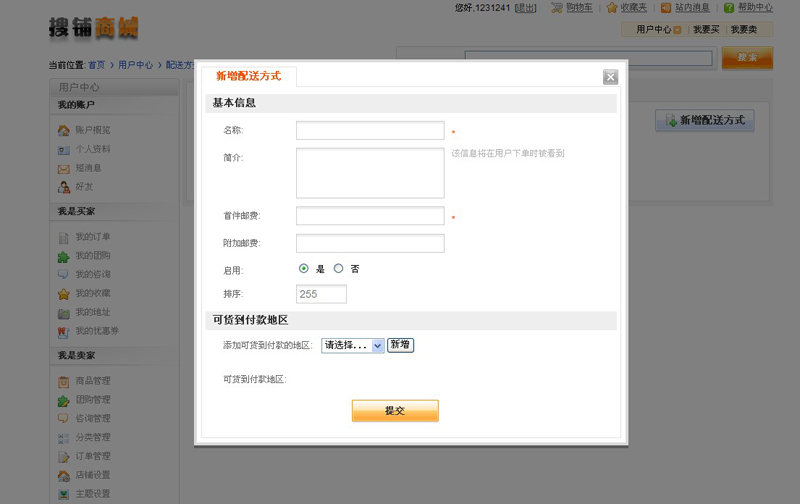This screenshot has width=800, height=504.
Task: Open the 我要买 menu item
Action: [x=706, y=30]
